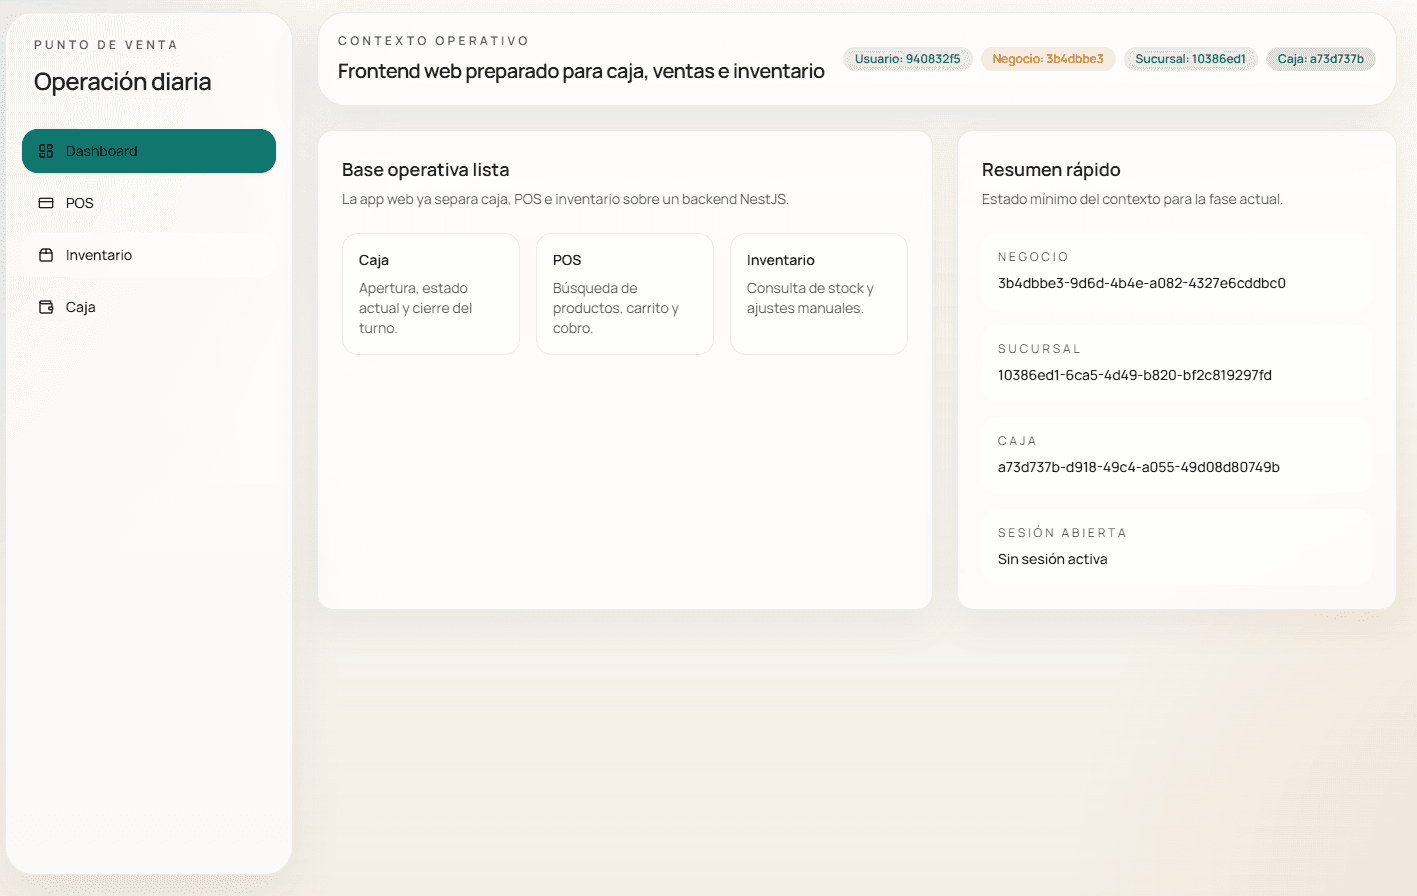The image size is (1417, 896).
Task: Click the Caja: a73d737b badge
Action: 1320,58
